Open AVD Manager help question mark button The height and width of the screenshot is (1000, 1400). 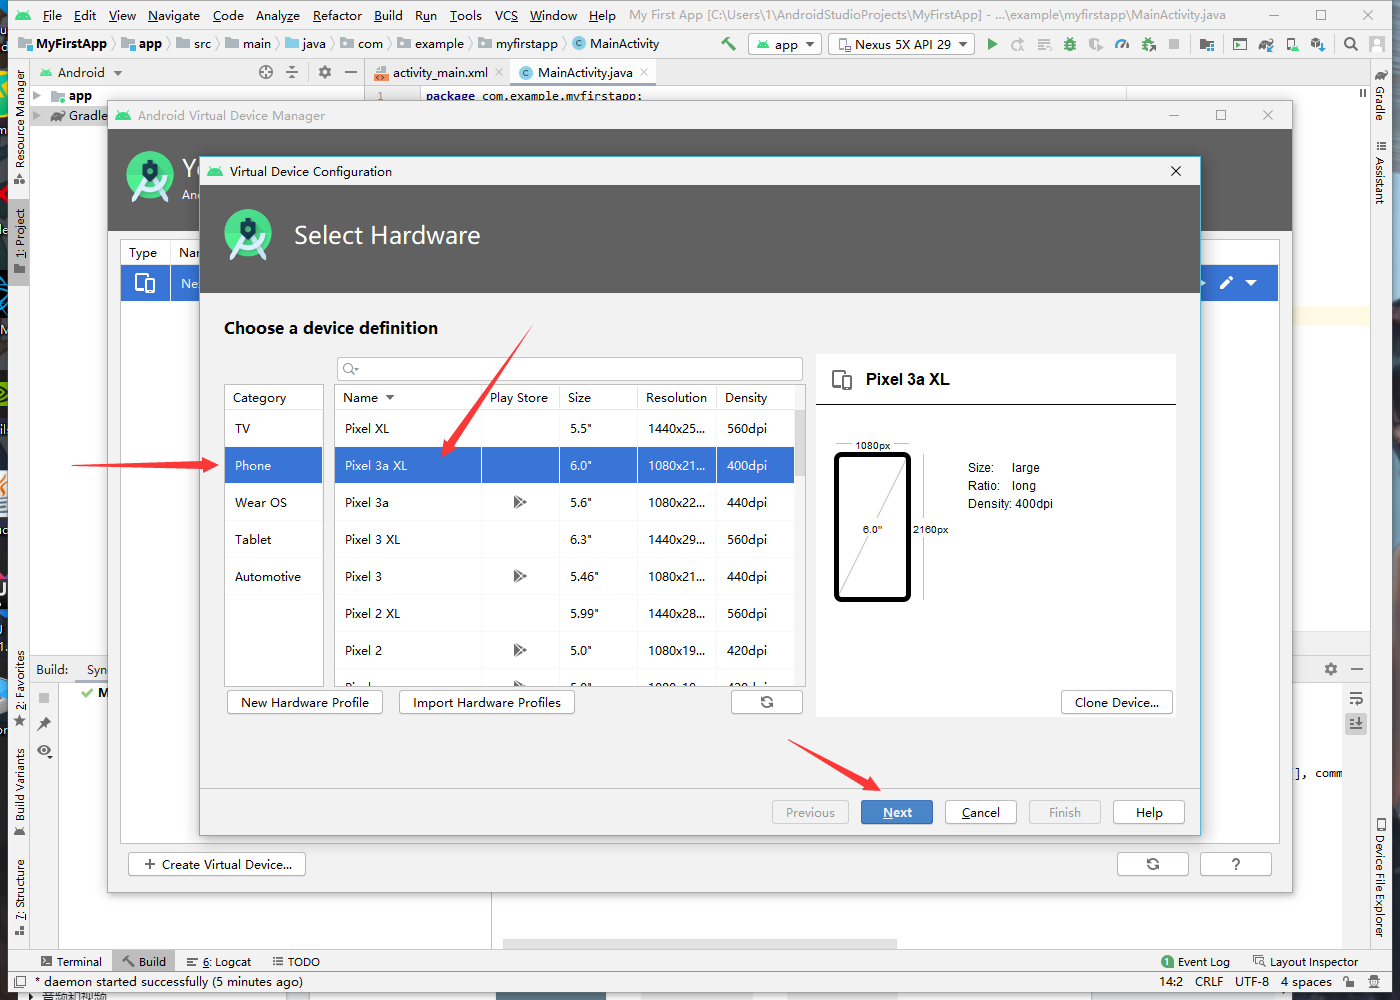point(1236,864)
